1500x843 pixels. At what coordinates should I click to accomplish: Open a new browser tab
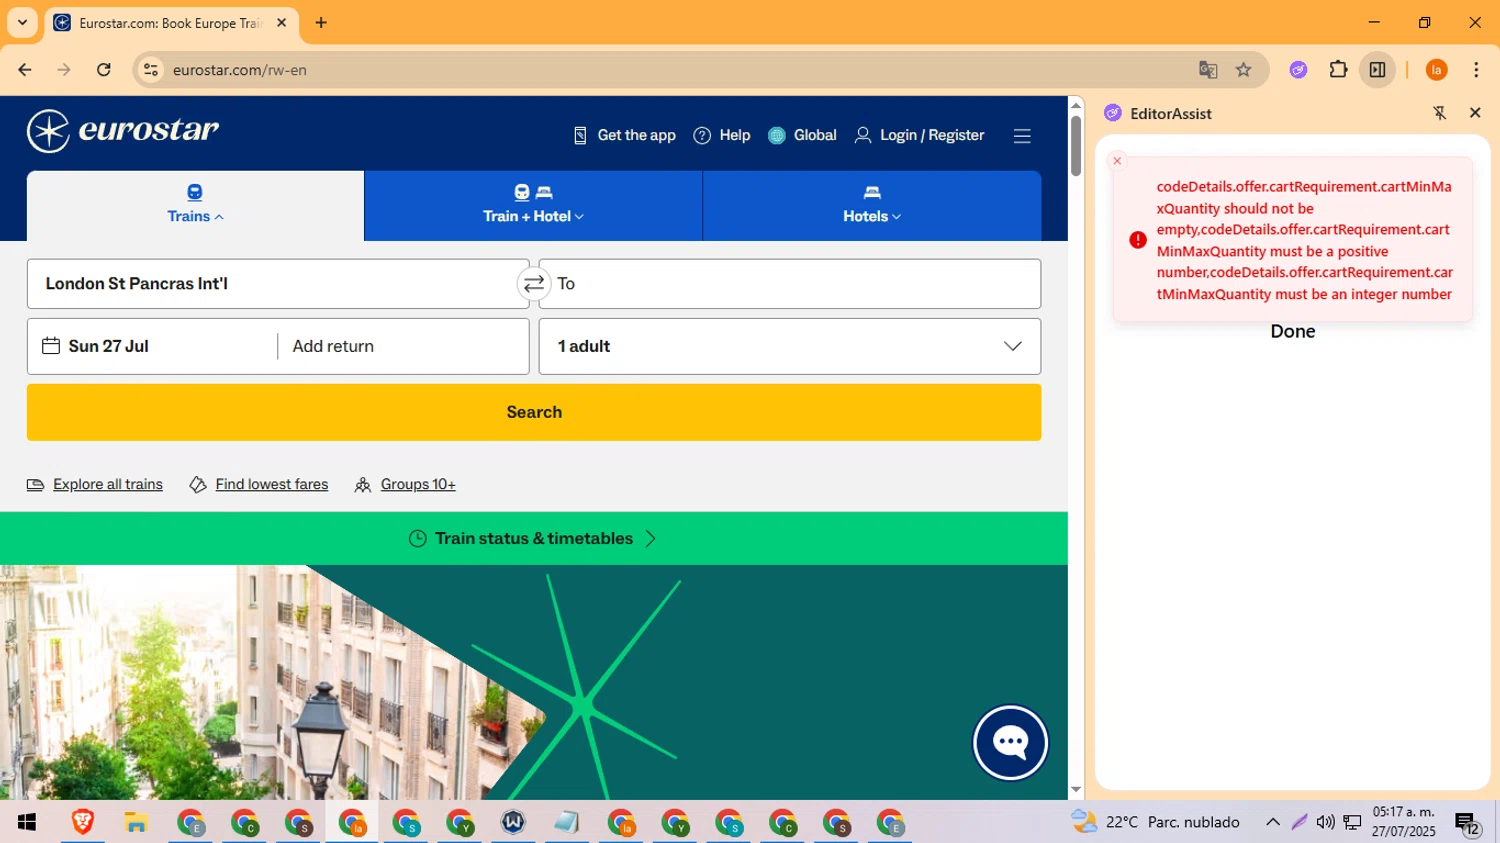321,23
